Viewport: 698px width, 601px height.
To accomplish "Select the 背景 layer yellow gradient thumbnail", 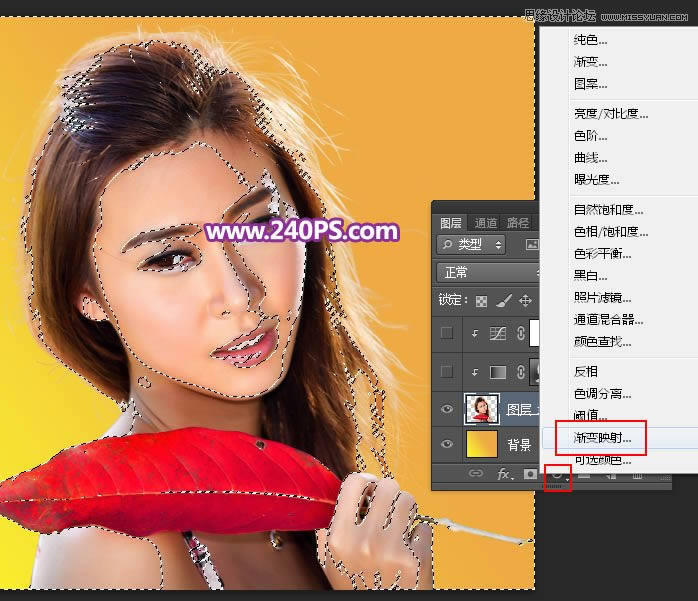I will tap(481, 444).
